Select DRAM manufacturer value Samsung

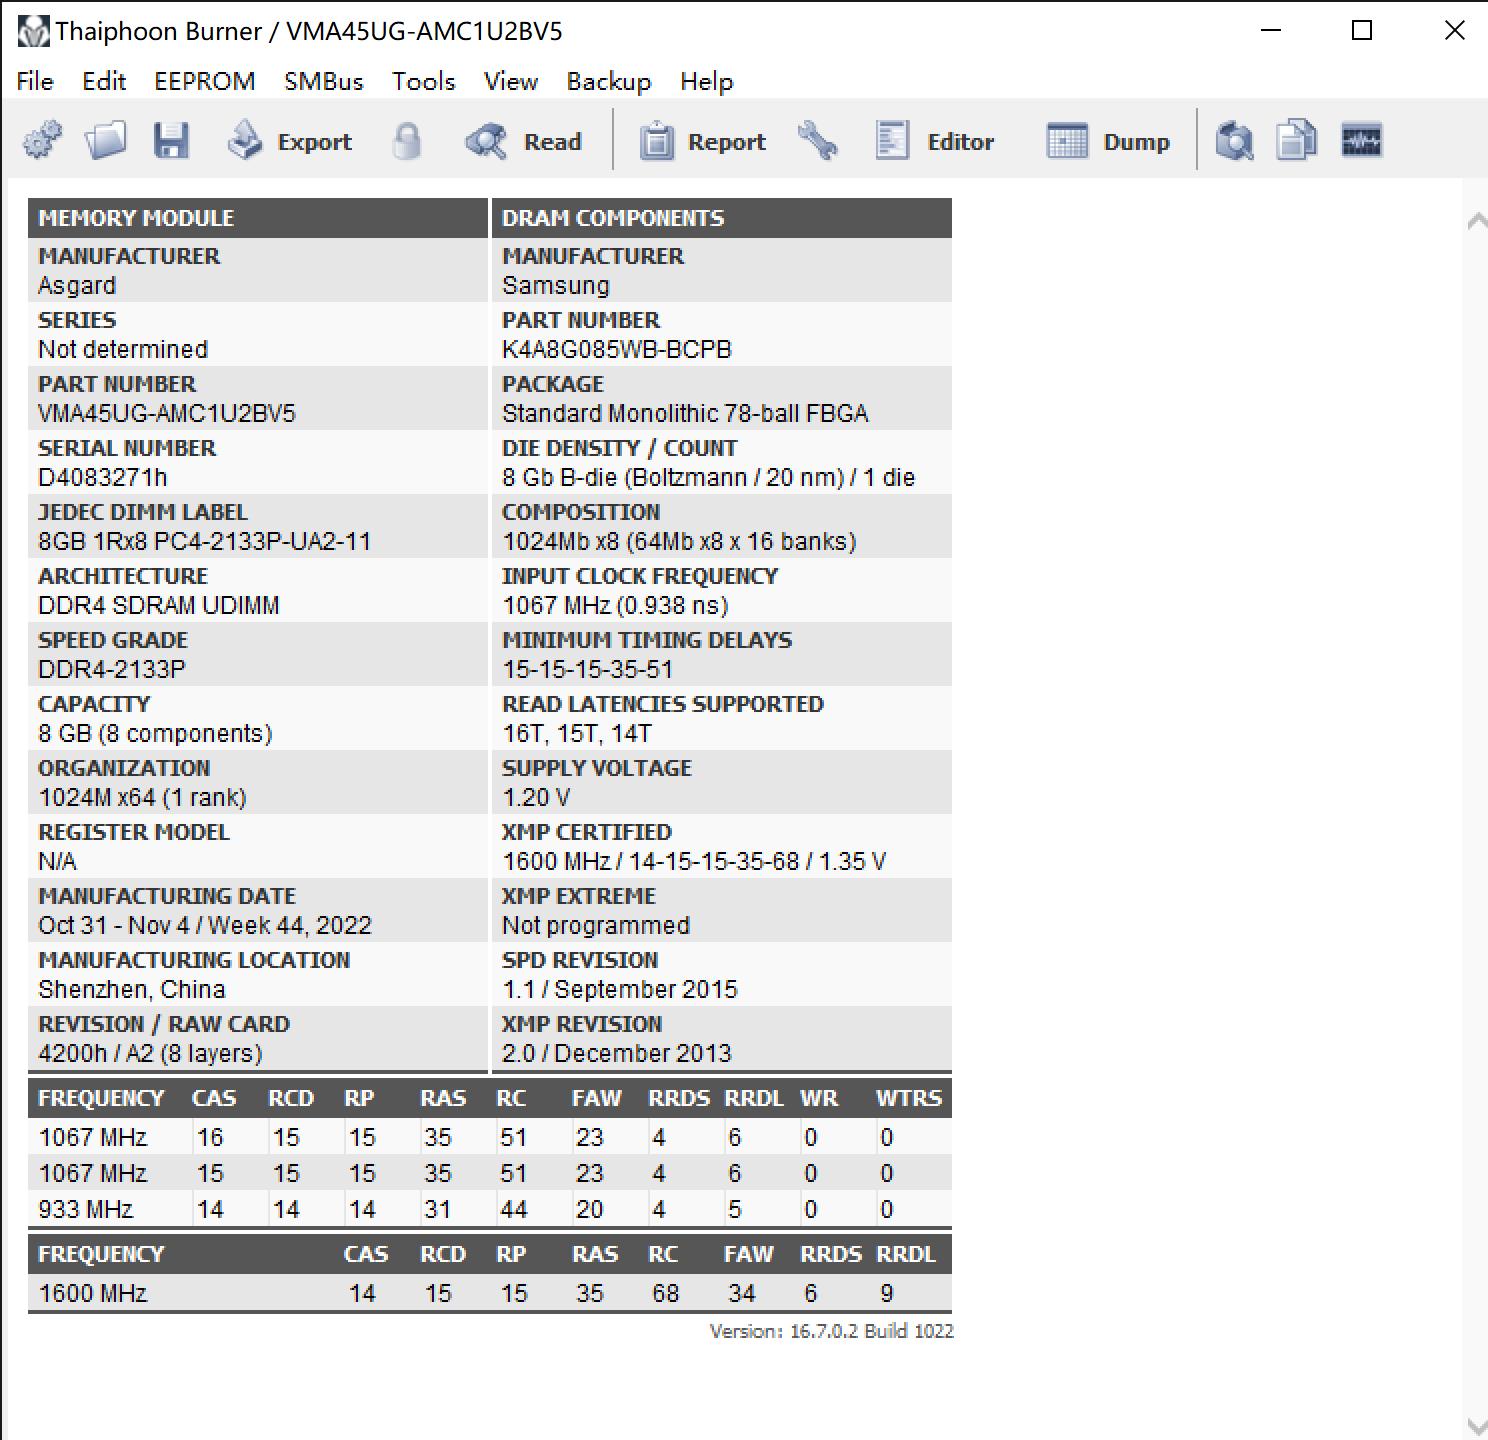(x=556, y=285)
